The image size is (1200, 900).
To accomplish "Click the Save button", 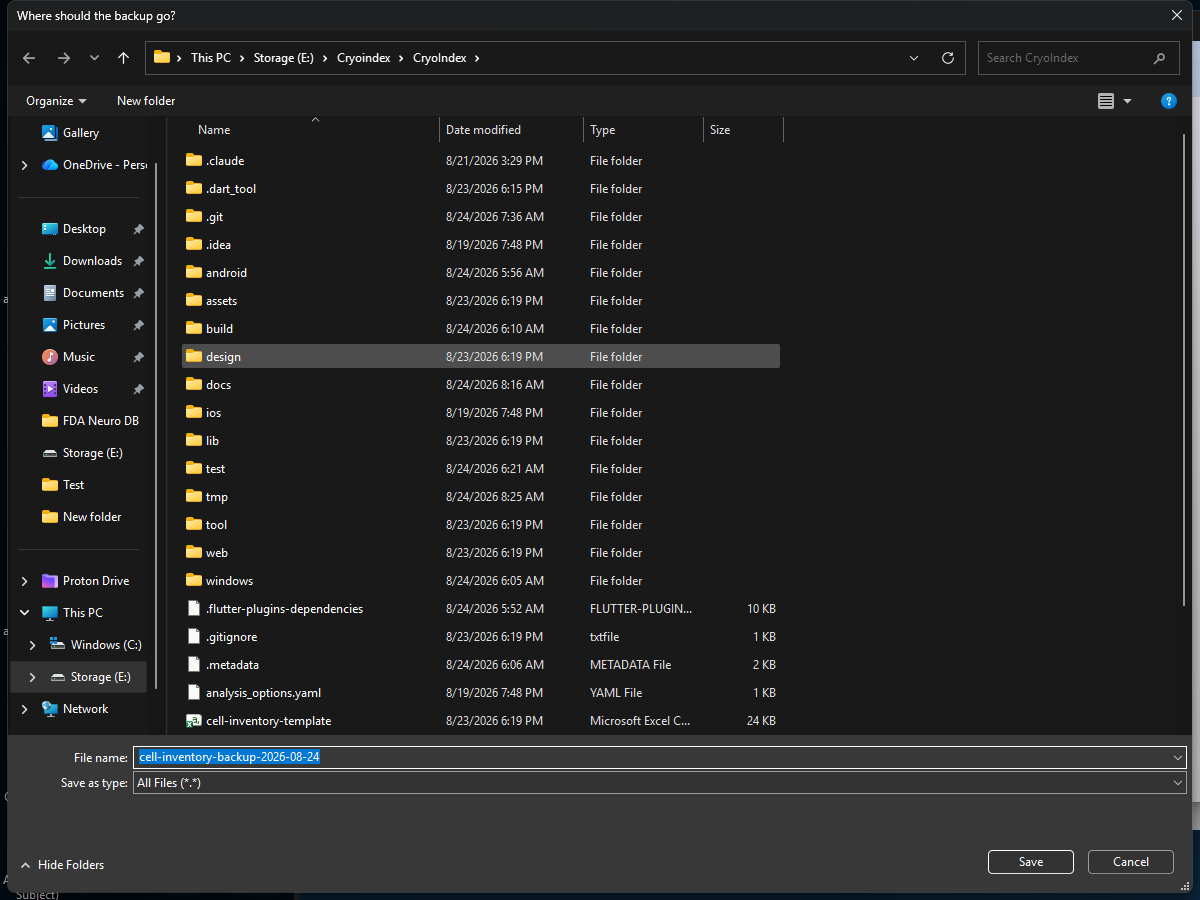I will [x=1031, y=862].
